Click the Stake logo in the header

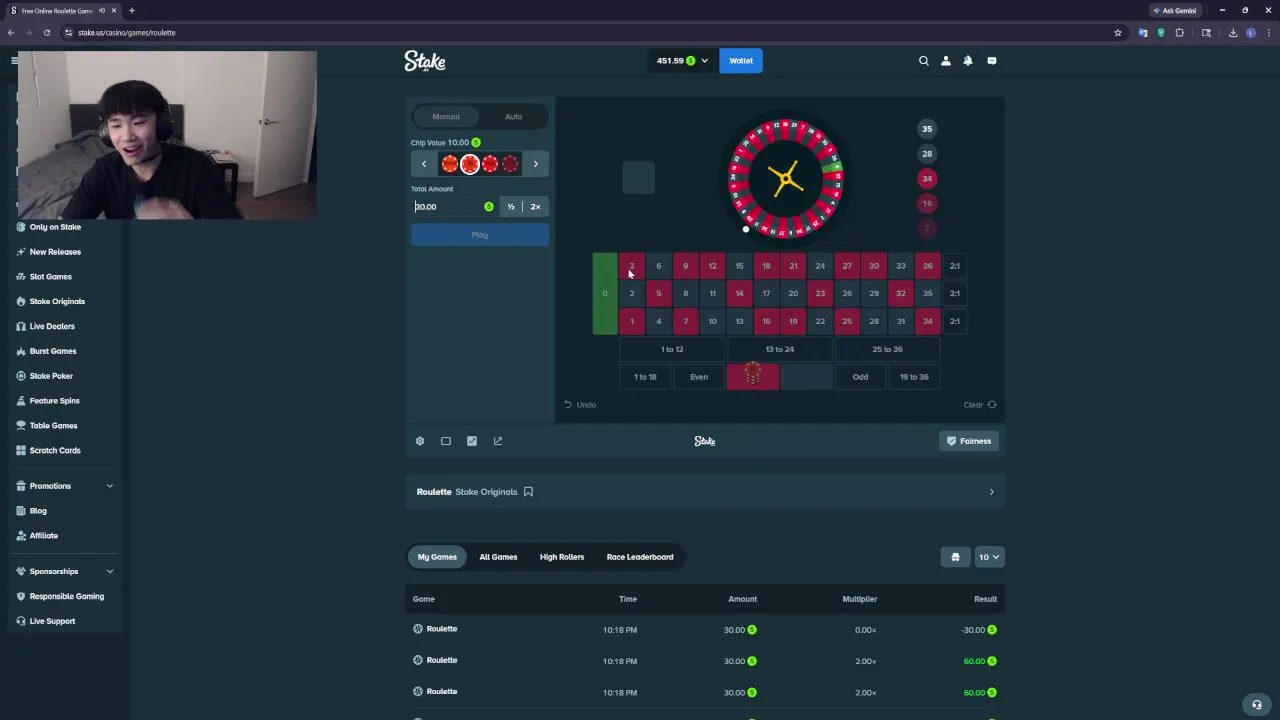425,61
